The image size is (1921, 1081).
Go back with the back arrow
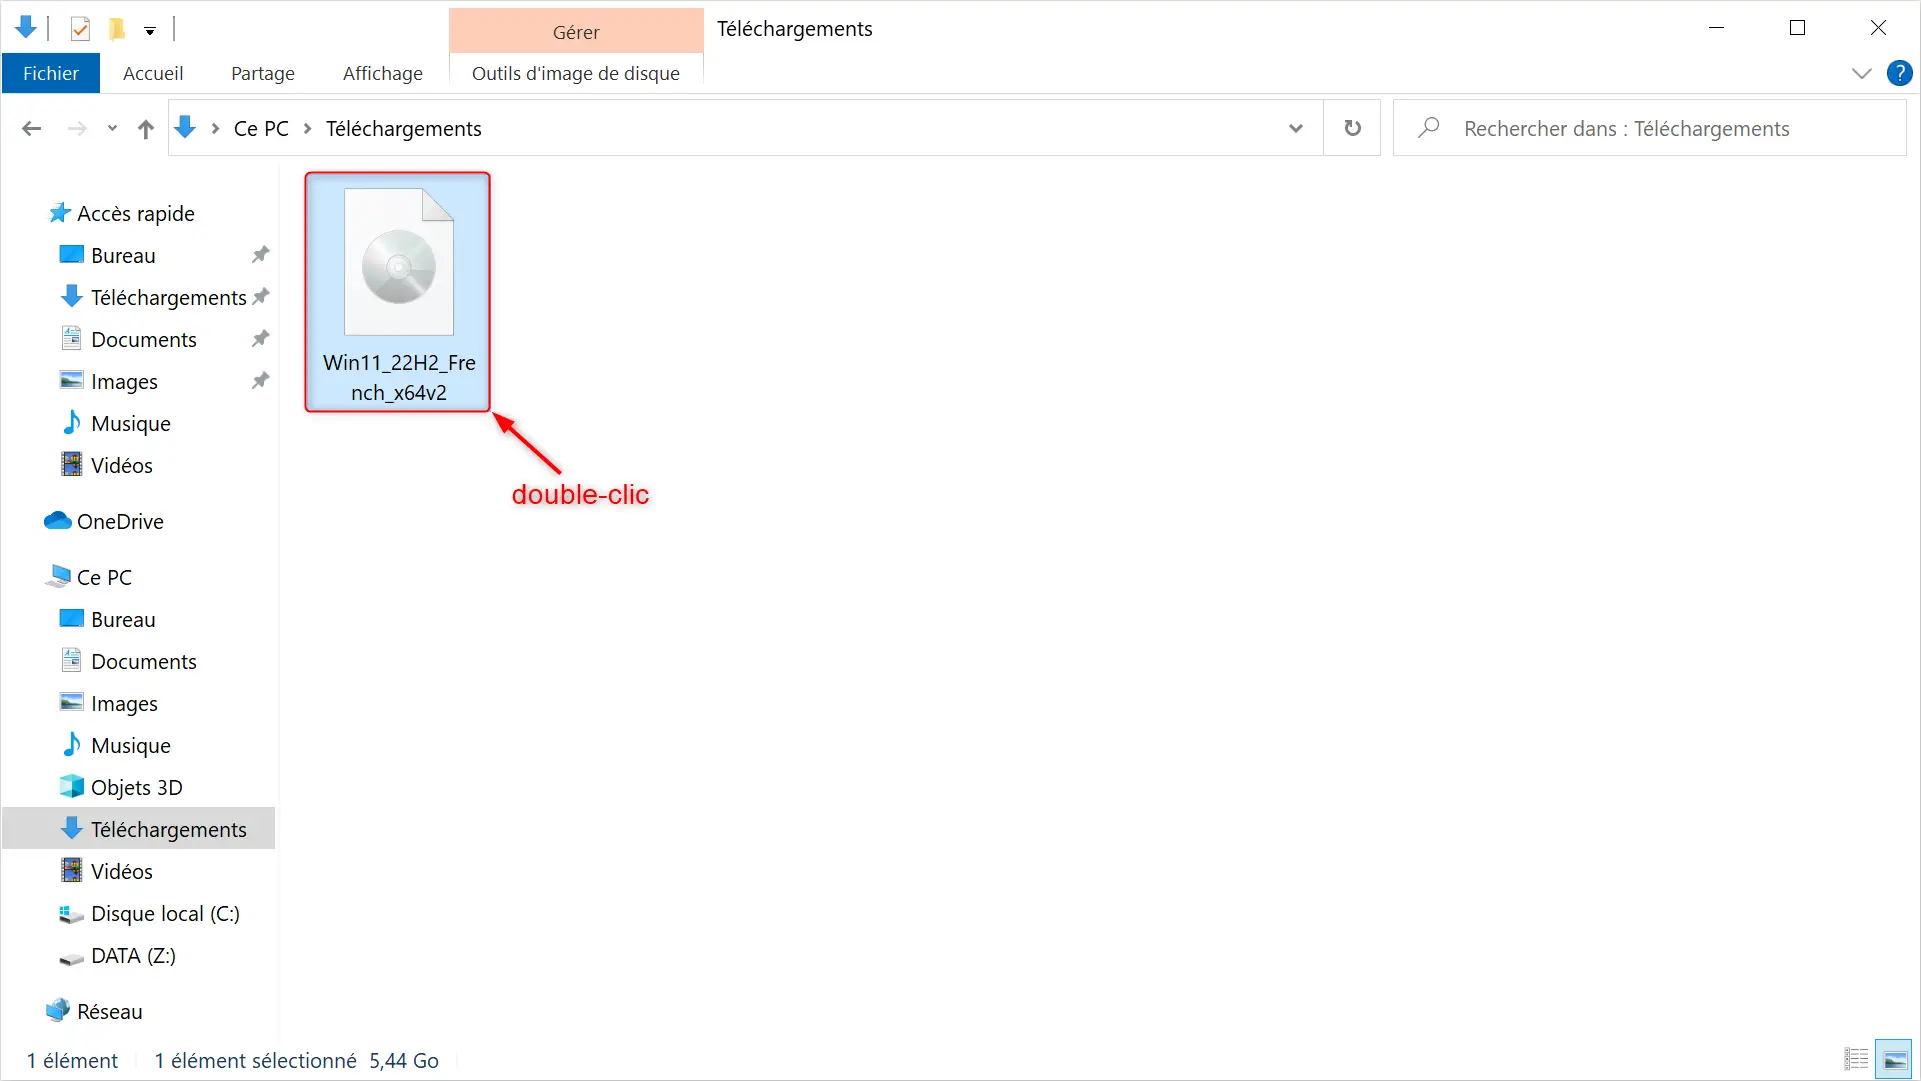tap(32, 128)
